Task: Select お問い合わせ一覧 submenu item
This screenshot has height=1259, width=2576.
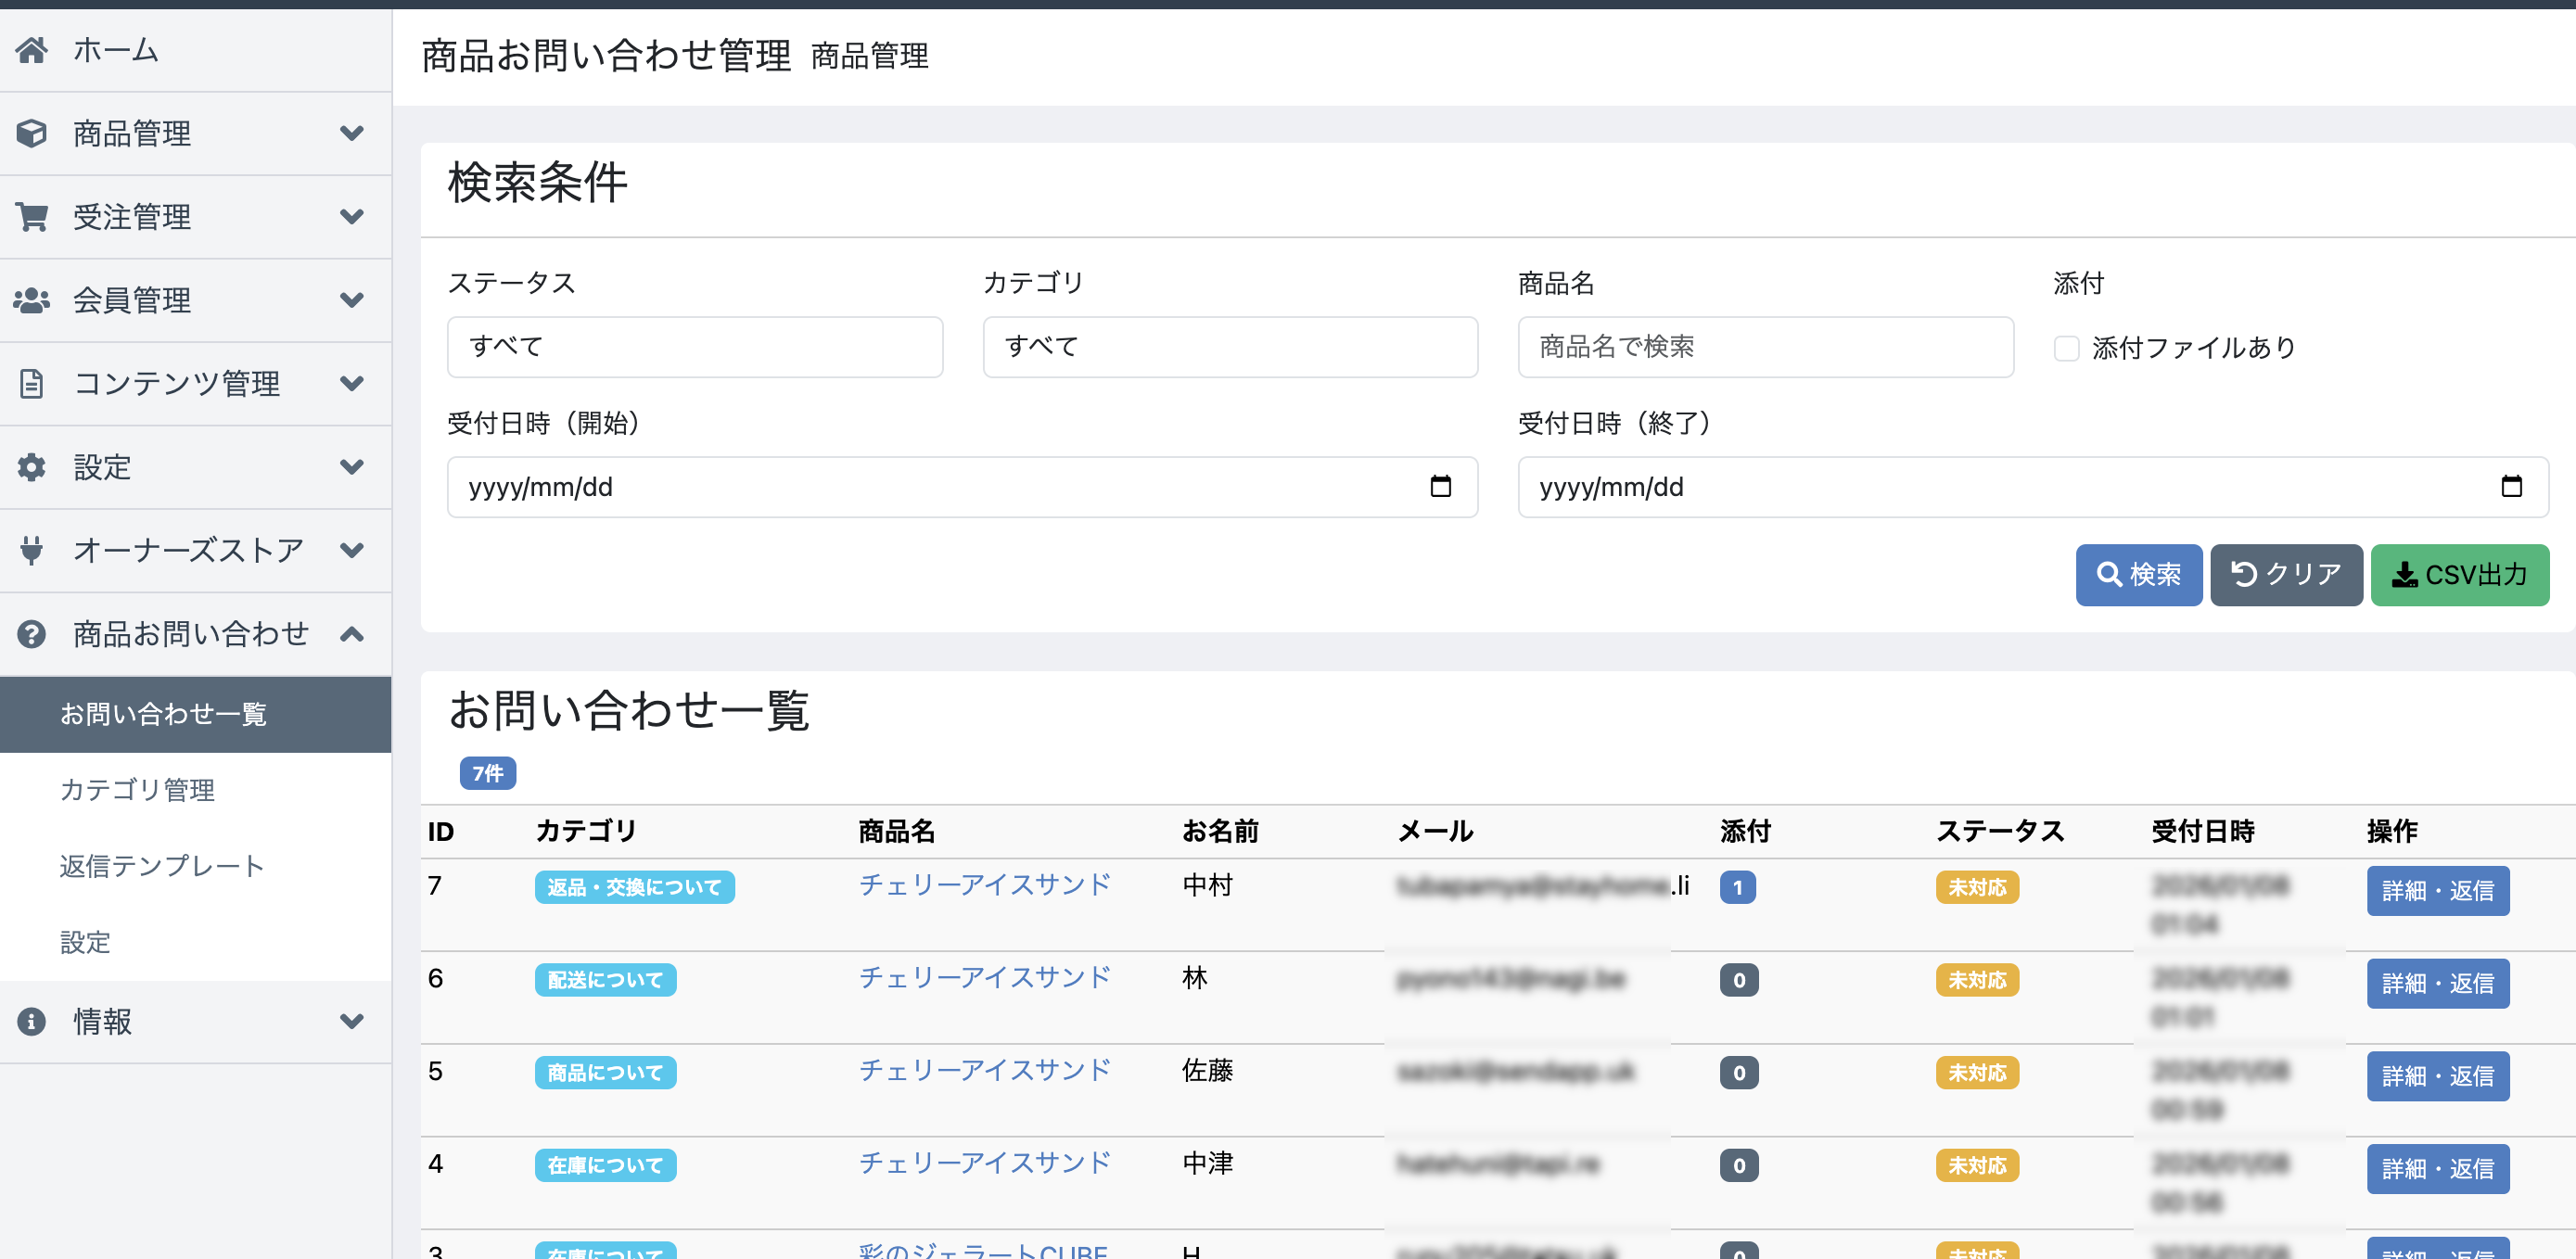Action: (195, 714)
